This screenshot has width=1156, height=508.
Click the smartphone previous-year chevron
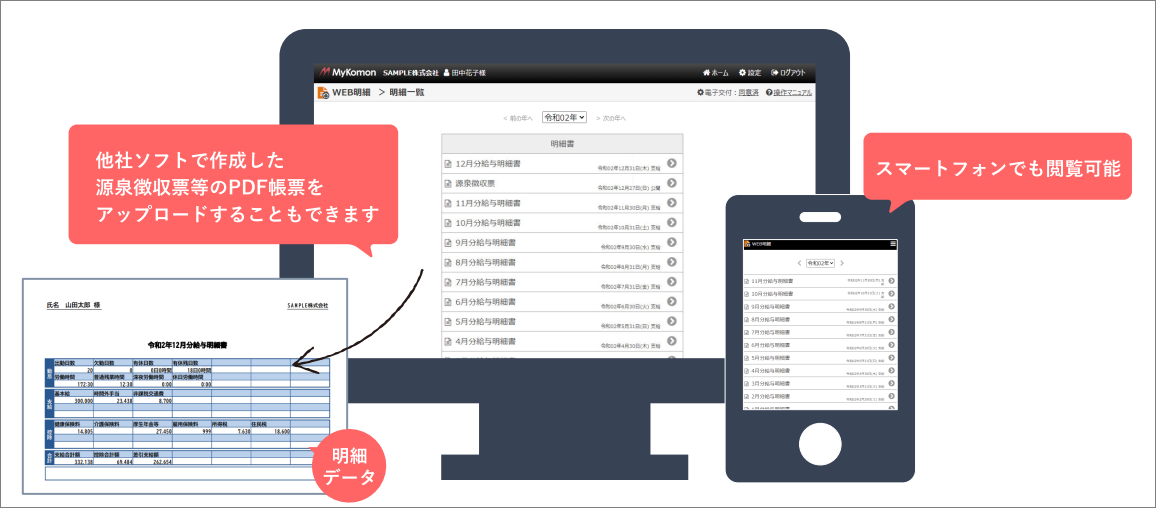tap(799, 262)
